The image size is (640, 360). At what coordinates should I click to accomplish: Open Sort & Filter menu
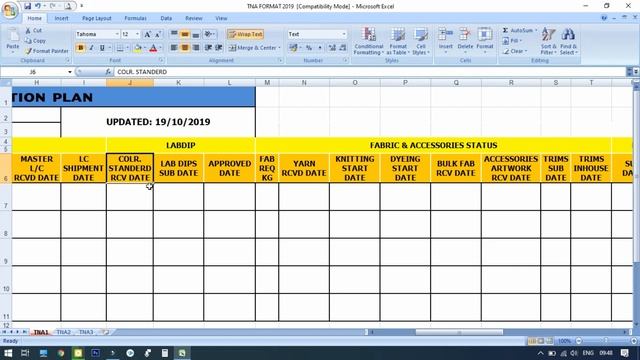tap(549, 41)
